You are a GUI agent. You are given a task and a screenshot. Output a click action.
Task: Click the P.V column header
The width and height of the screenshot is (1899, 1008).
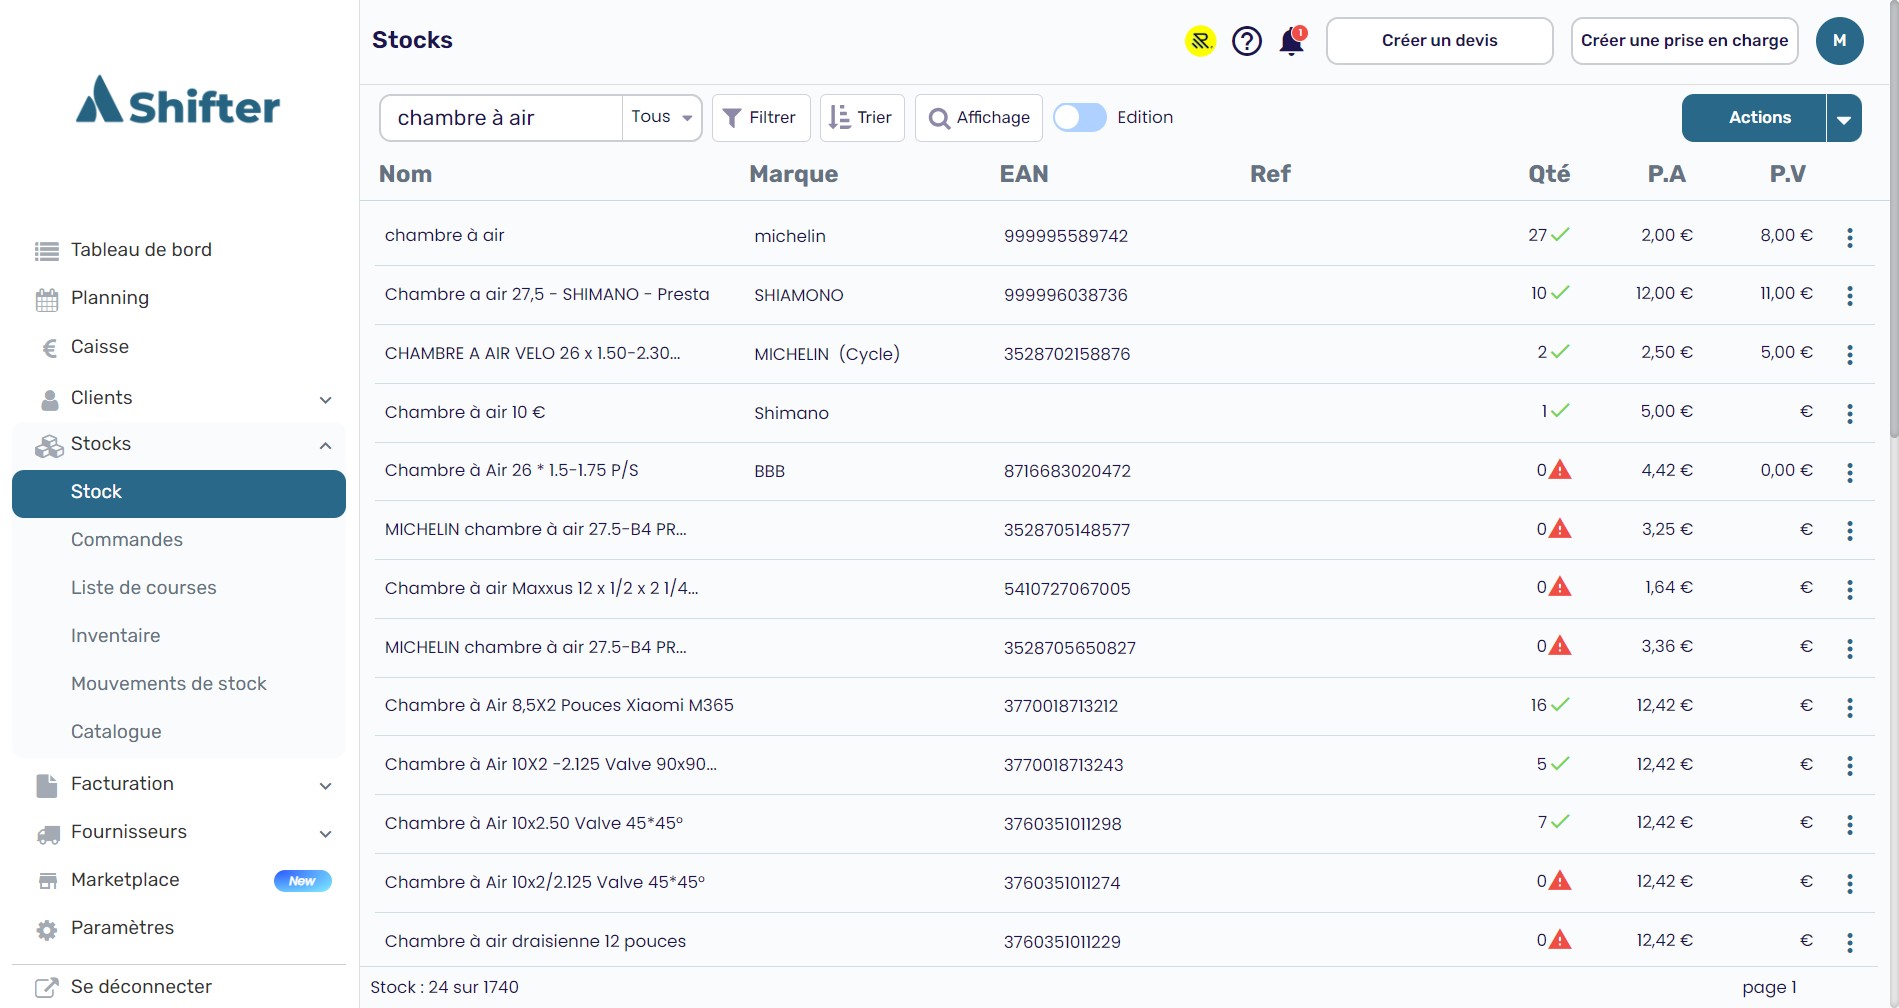tap(1788, 174)
